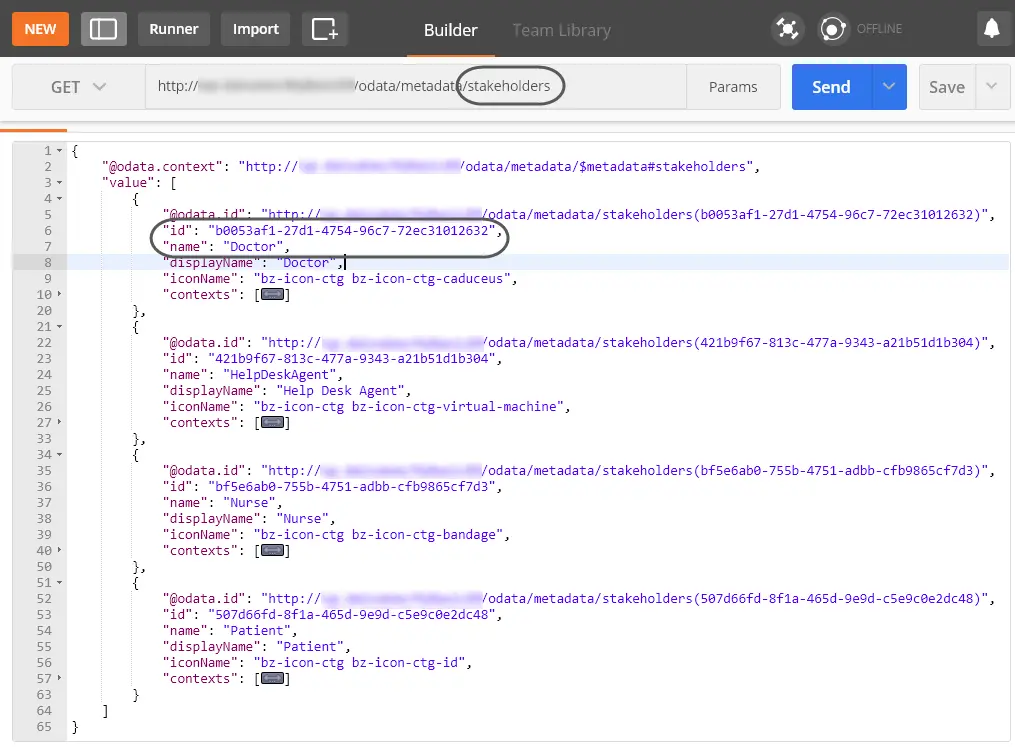Viewport: 1015px width, 747px height.
Task: Click the Patient id value on line 53
Action: [x=351, y=615]
